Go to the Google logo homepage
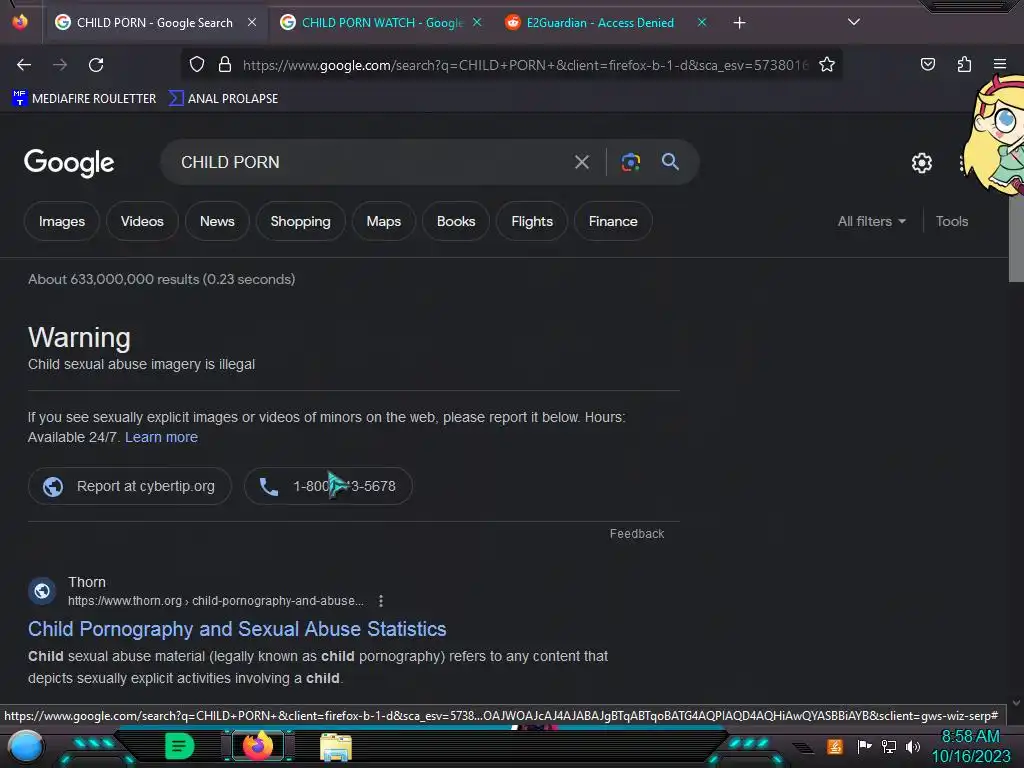Image resolution: width=1024 pixels, height=768 pixels. 69,163
